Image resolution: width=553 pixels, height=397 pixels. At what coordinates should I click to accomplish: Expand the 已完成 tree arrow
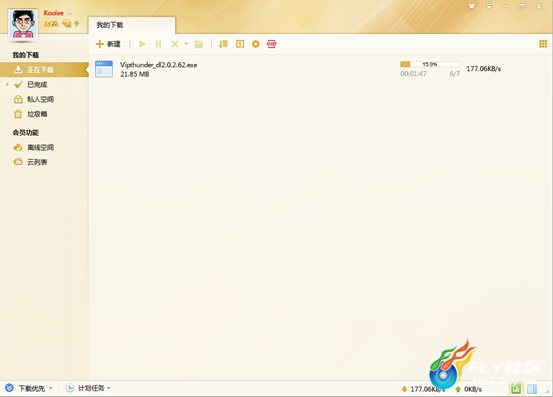coord(7,84)
